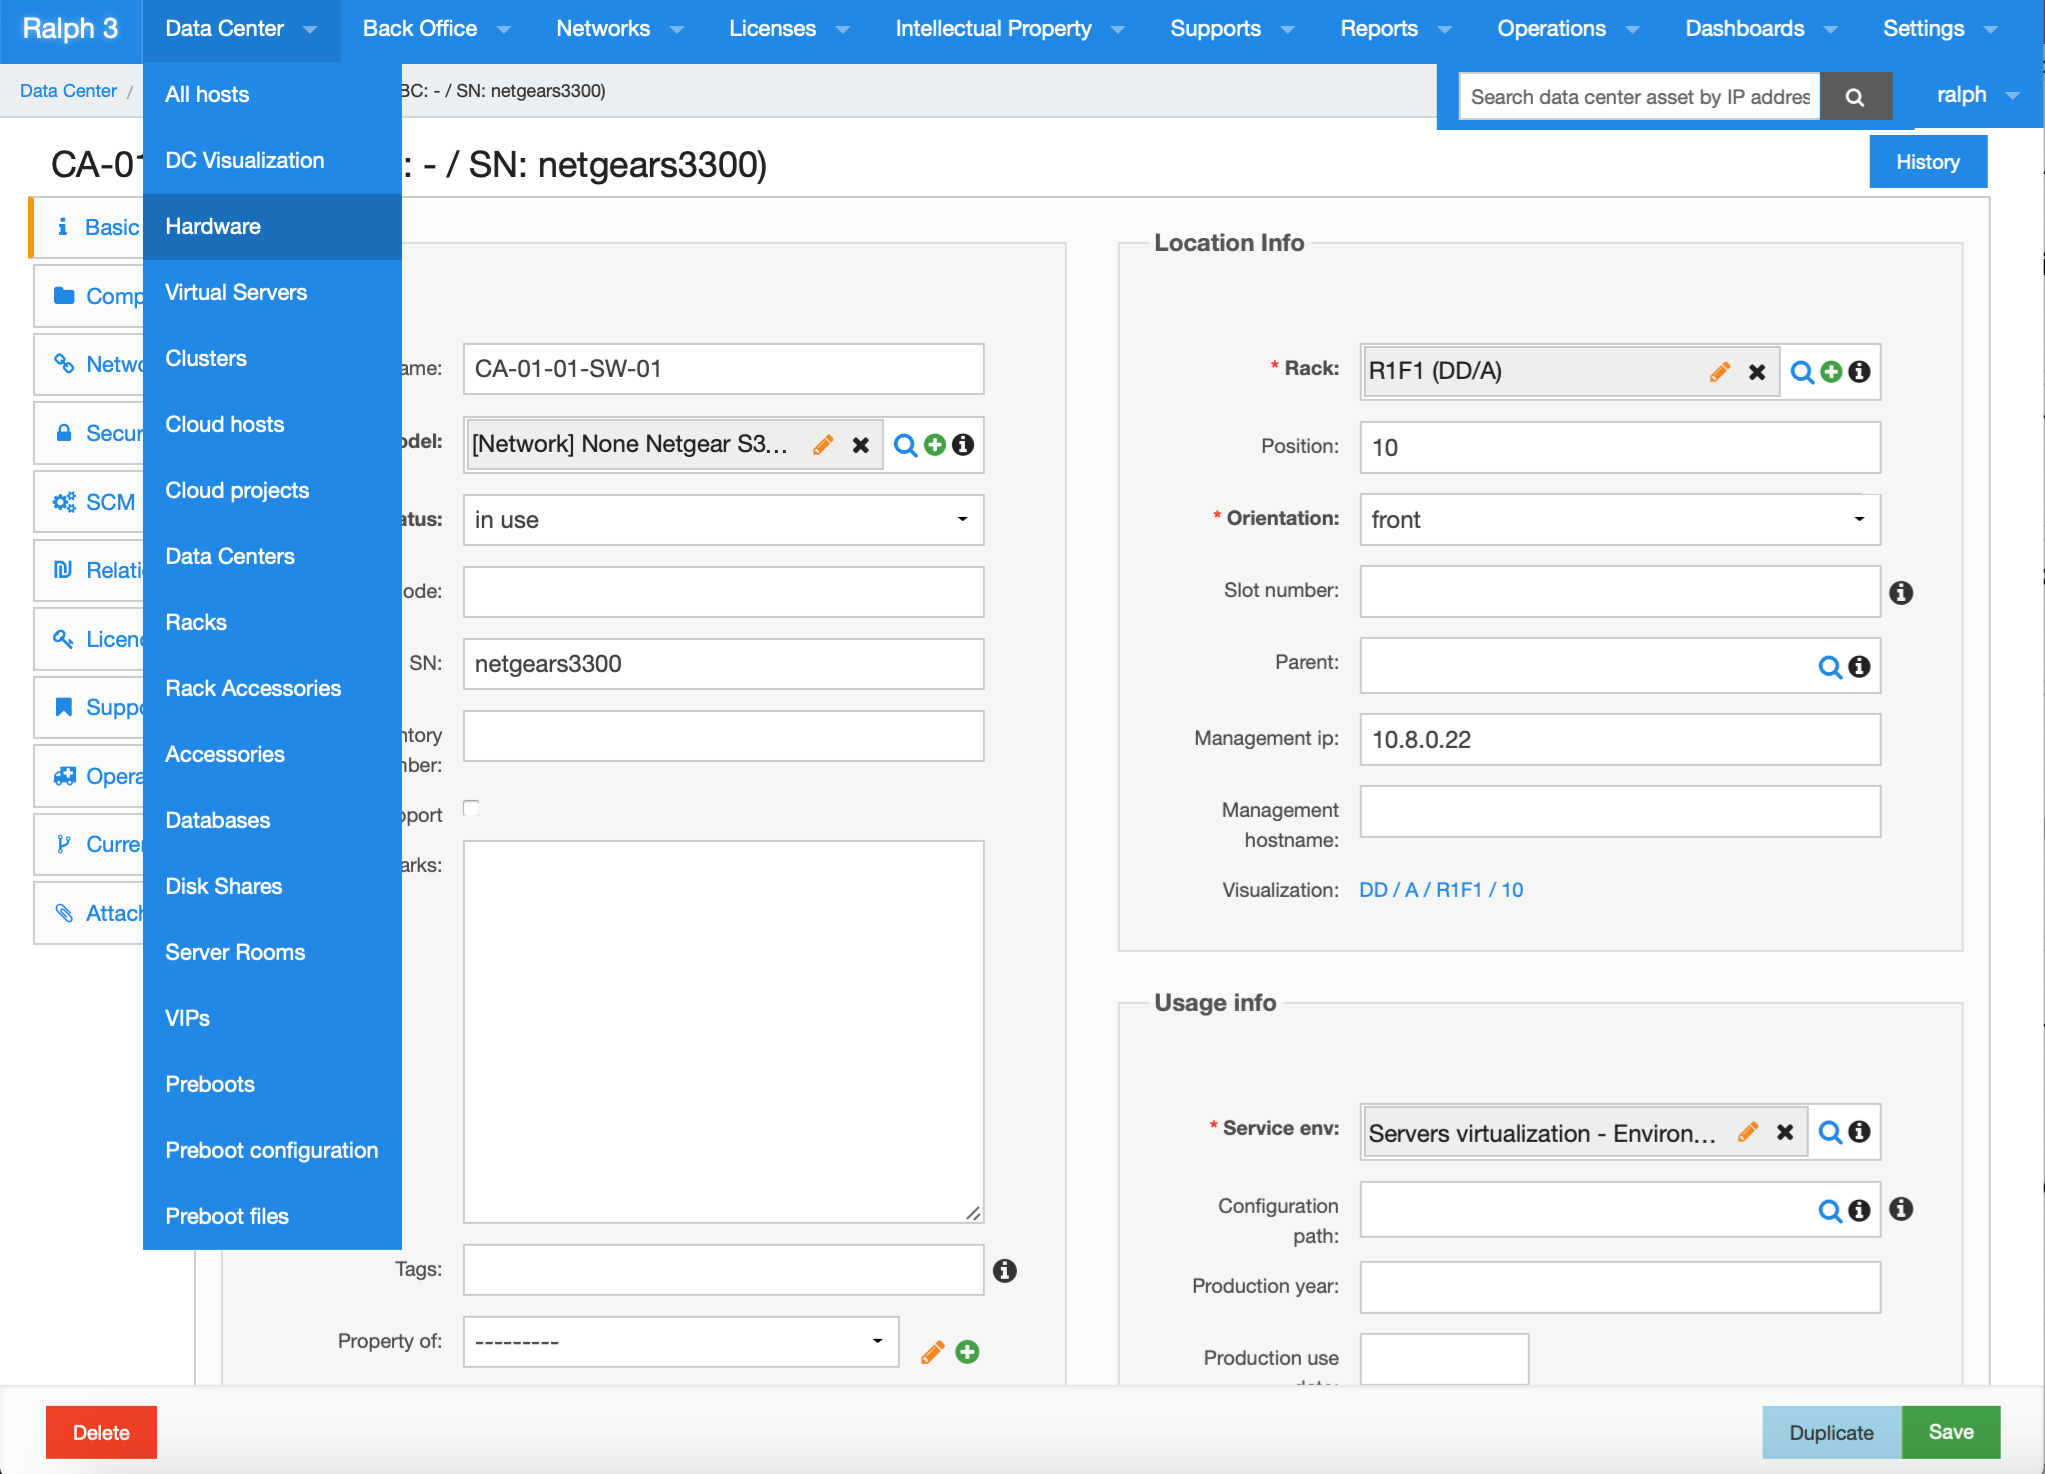Select Virtual Servers from Data Center menu

pos(236,292)
